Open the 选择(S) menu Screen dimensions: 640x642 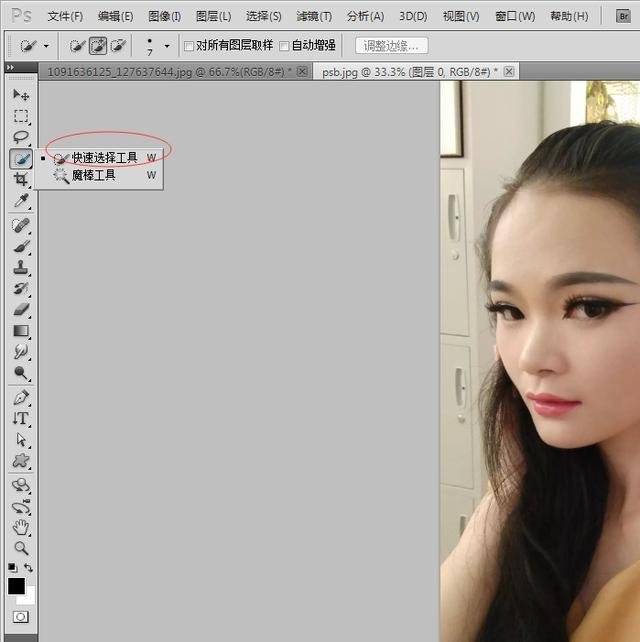pos(263,16)
